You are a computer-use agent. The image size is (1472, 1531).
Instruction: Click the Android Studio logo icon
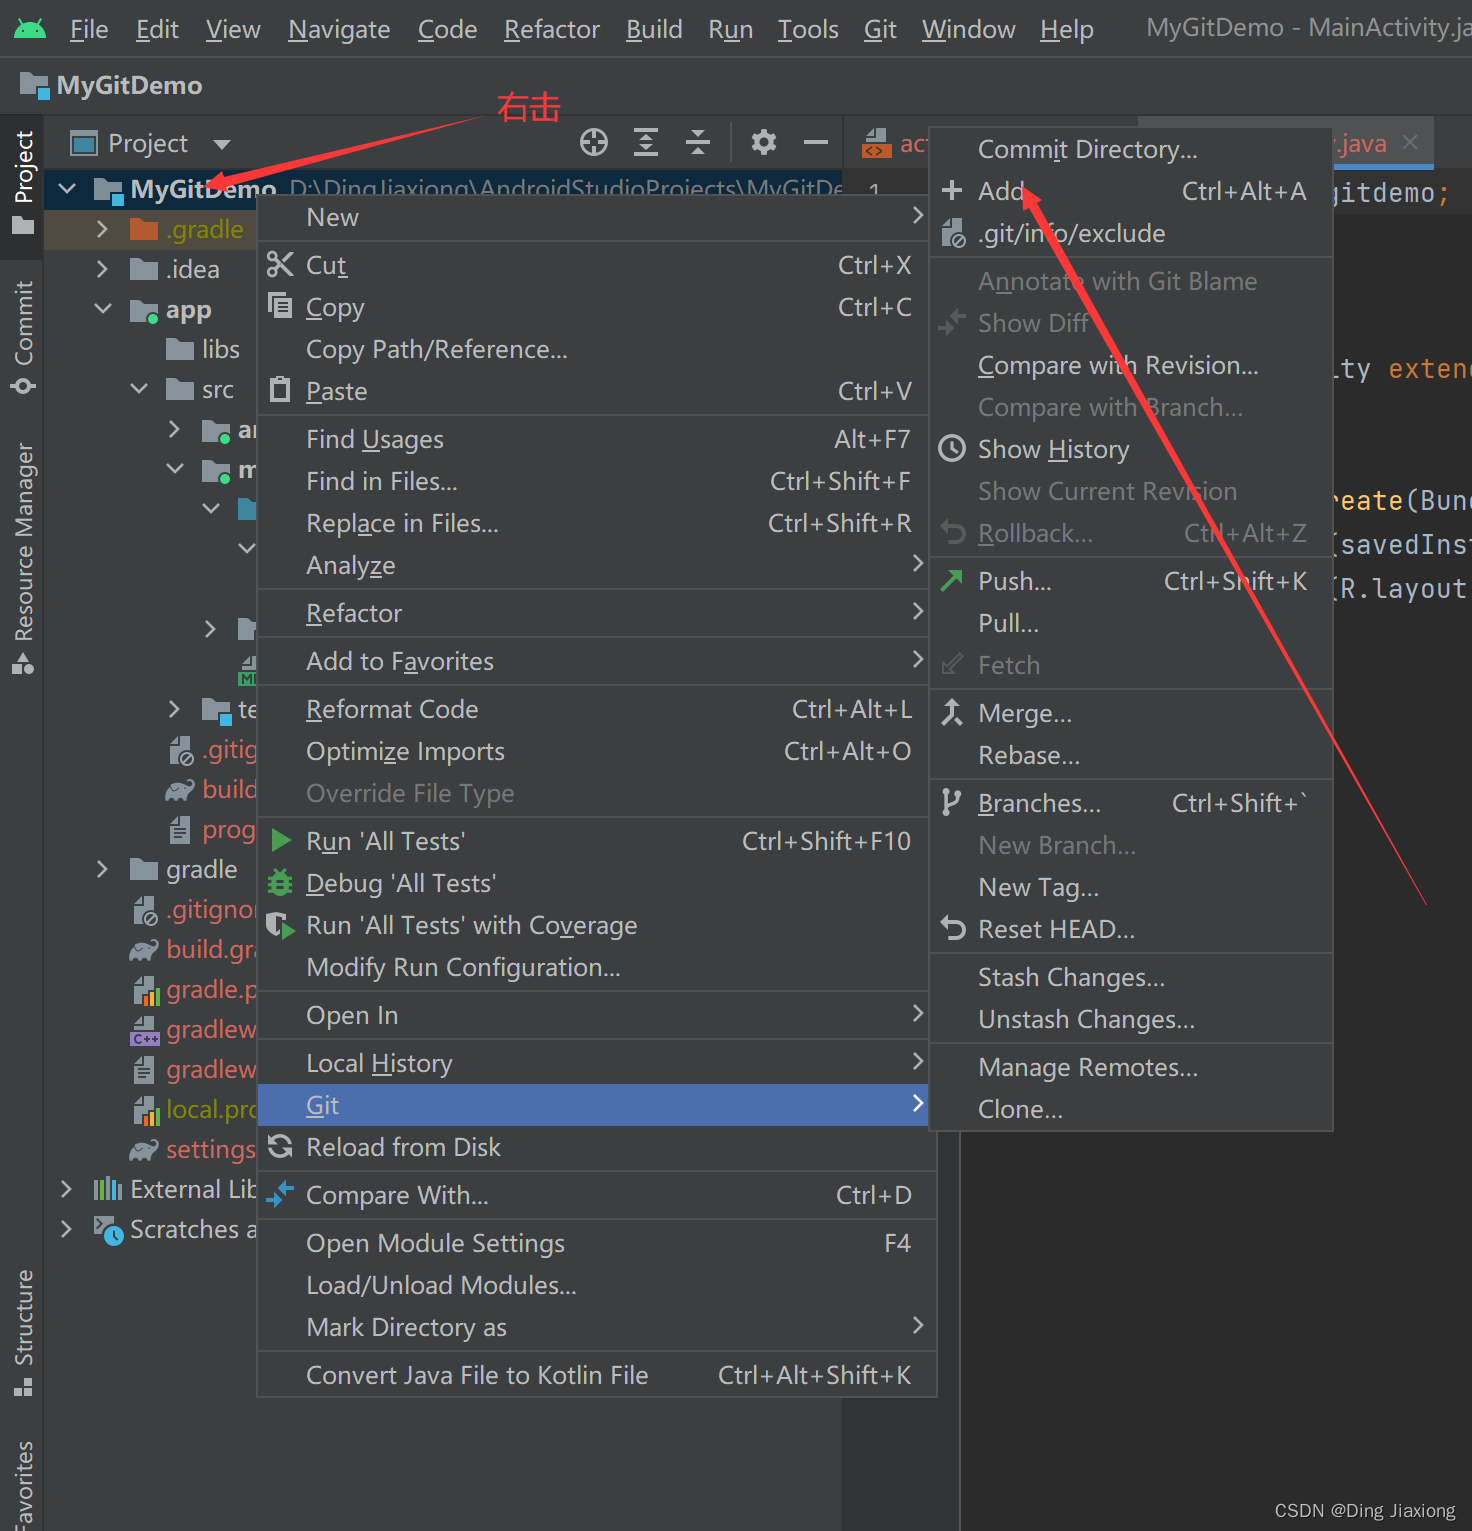30,29
